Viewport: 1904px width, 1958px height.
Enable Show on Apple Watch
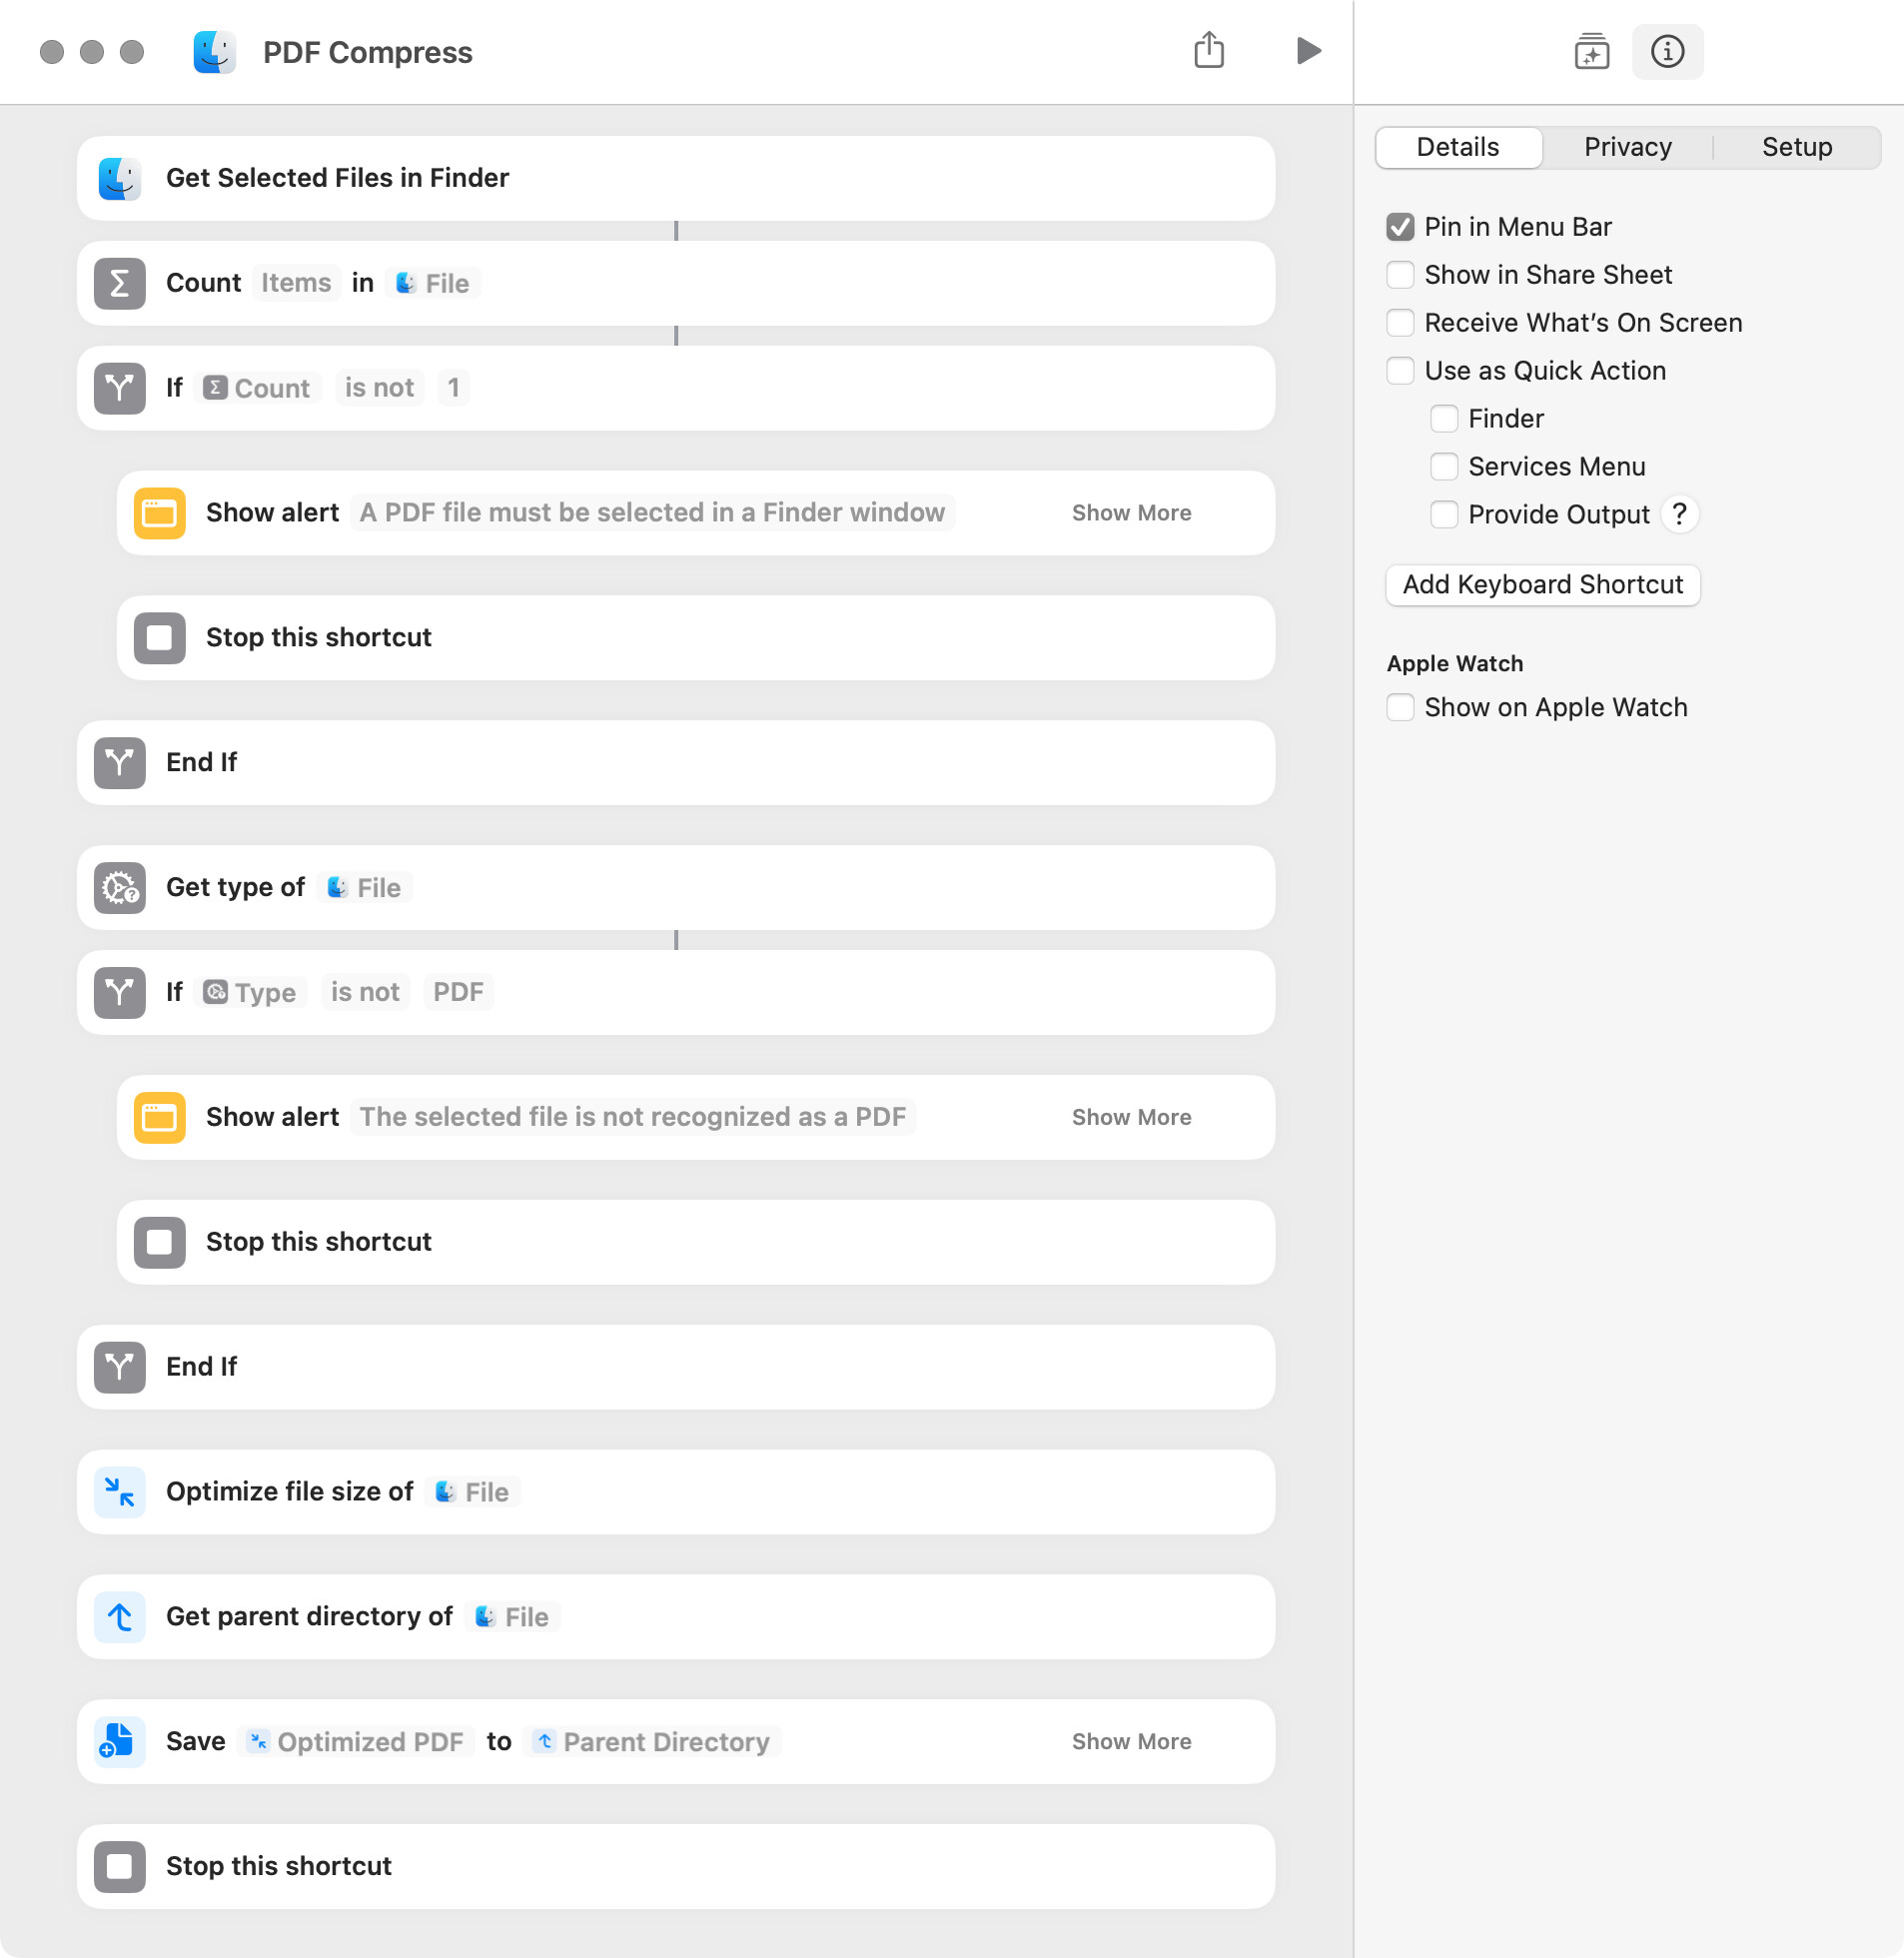[1400, 708]
